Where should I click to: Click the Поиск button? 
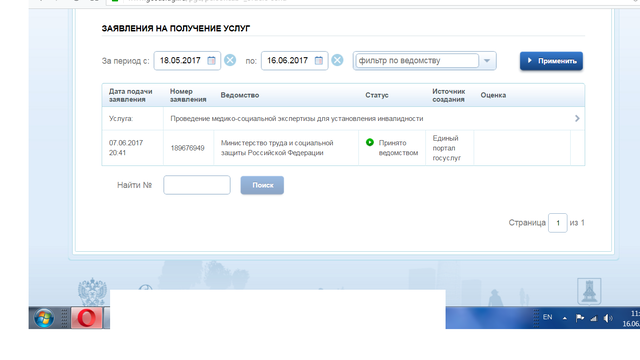click(262, 185)
